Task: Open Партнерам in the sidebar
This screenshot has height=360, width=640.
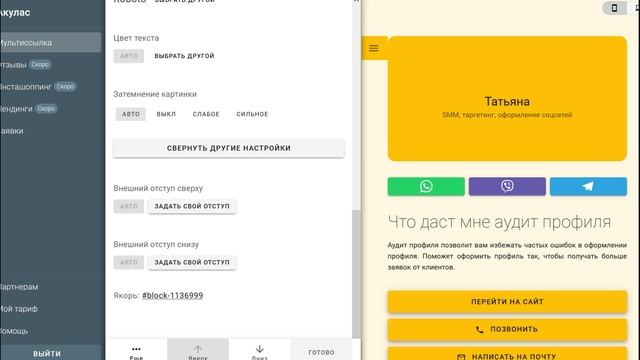Action: [x=19, y=287]
